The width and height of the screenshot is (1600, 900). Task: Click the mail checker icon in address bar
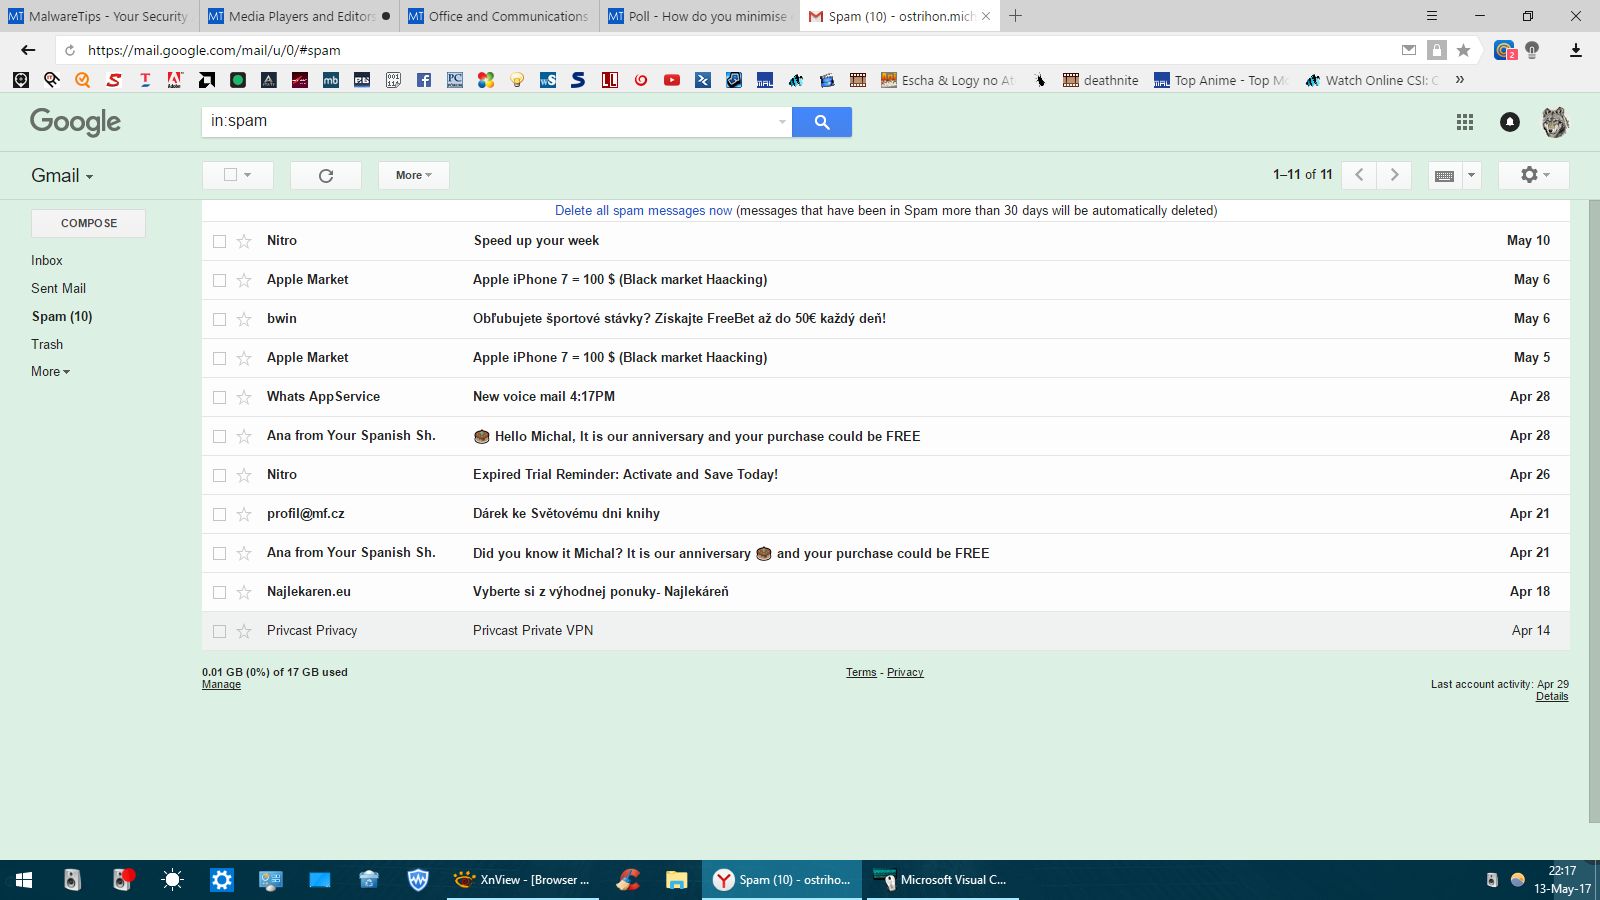click(1409, 50)
